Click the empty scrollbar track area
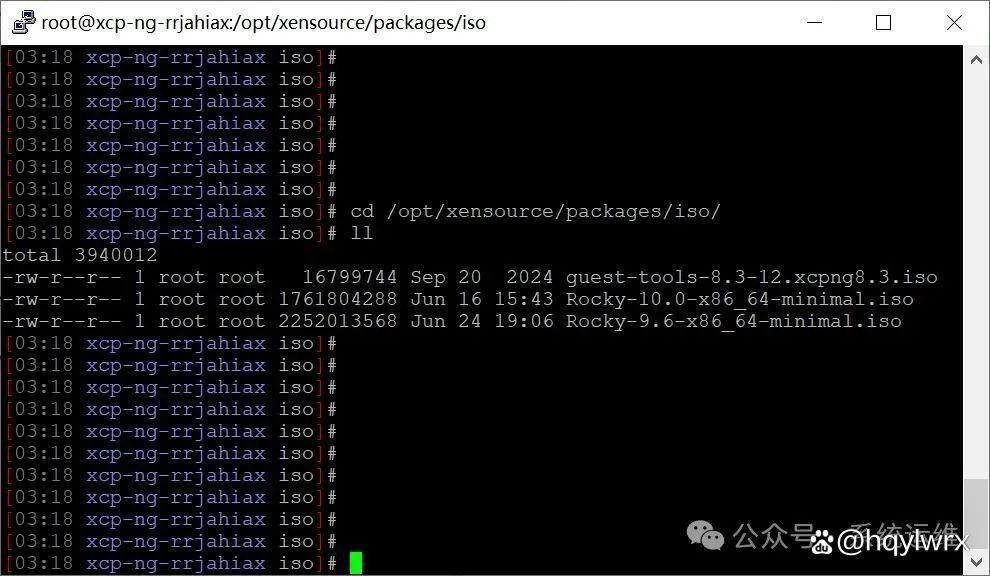 [x=976, y=275]
